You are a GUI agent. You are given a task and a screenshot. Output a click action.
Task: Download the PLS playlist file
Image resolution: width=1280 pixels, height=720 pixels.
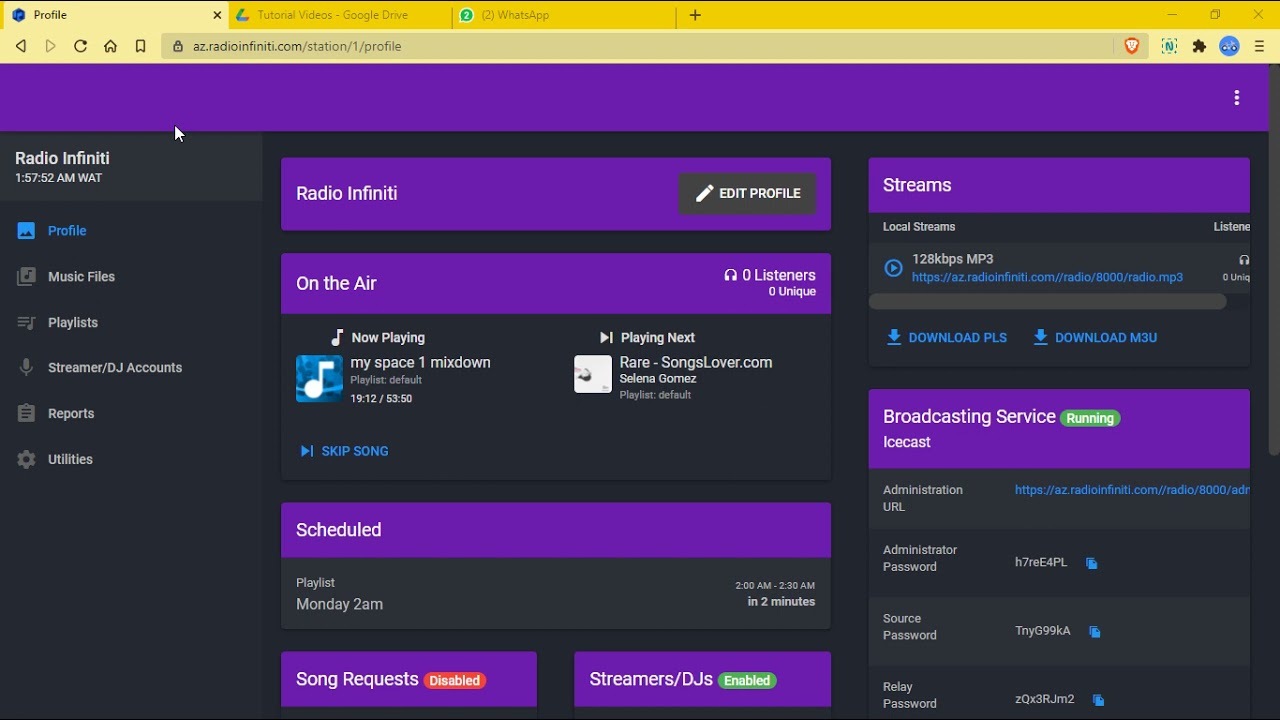946,338
